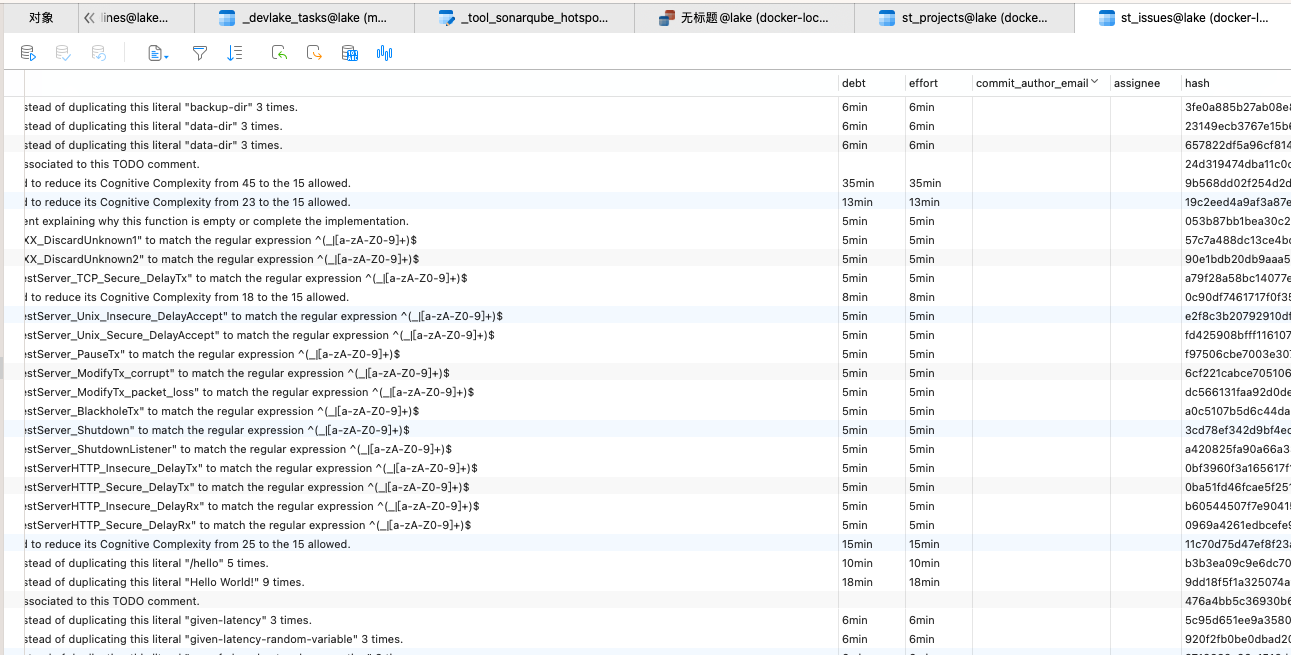
Task: Click the table icon on st_projects tab
Action: click(887, 18)
